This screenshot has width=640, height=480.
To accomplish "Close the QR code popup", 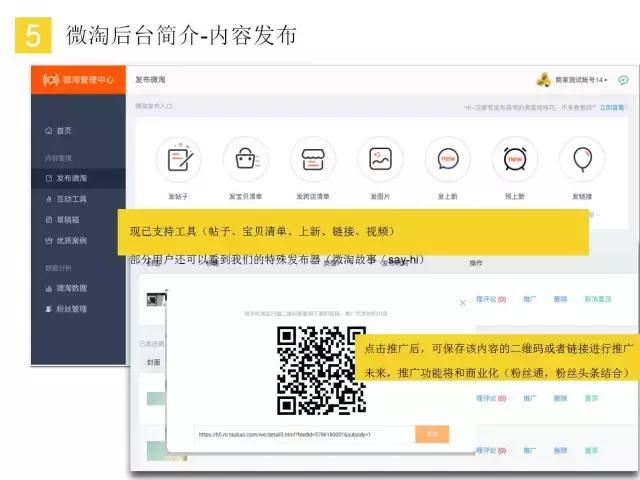I will (x=462, y=303).
